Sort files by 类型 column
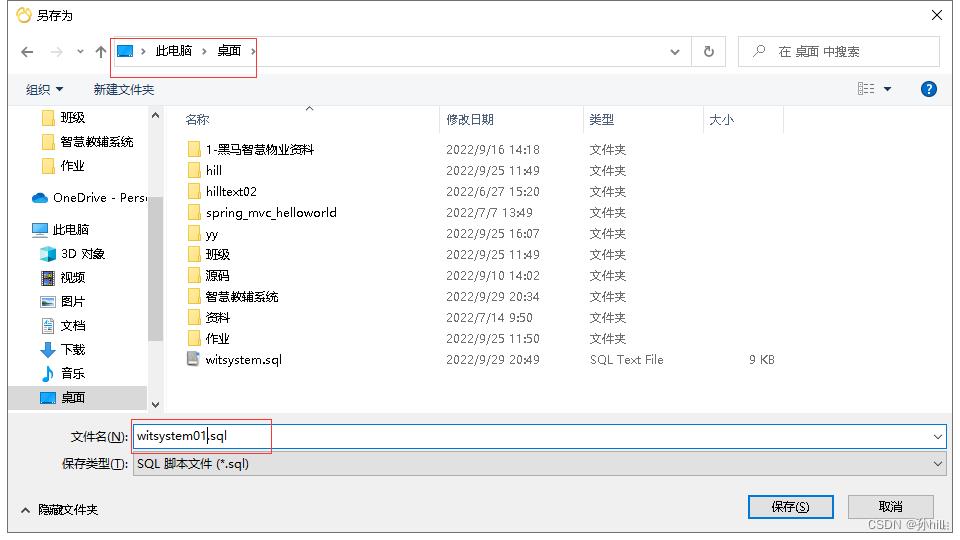 (x=601, y=119)
